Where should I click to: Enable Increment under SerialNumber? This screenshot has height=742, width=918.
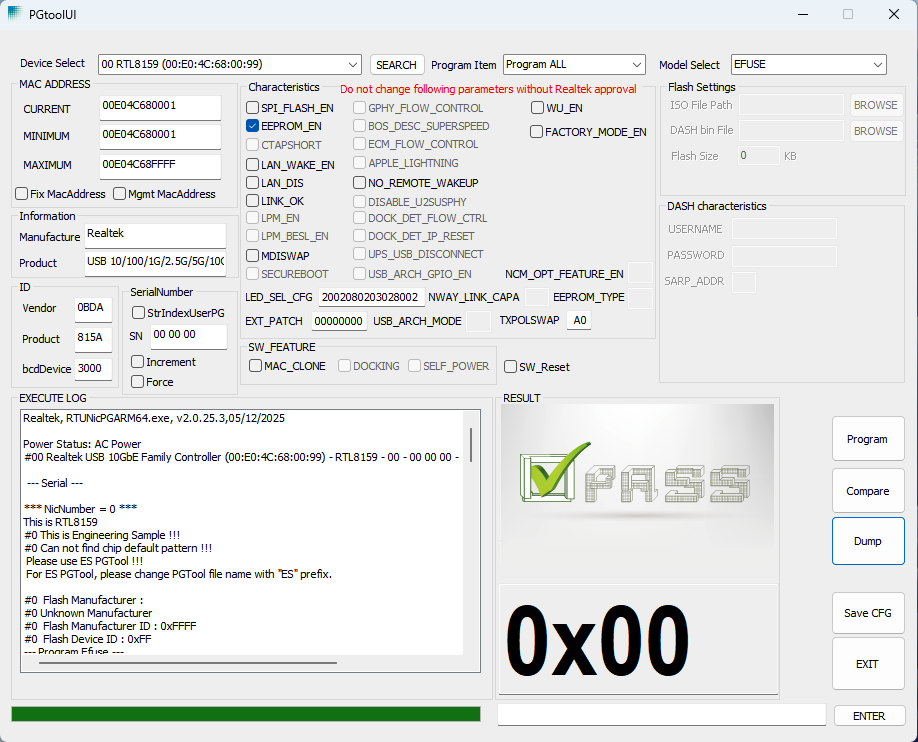point(139,362)
